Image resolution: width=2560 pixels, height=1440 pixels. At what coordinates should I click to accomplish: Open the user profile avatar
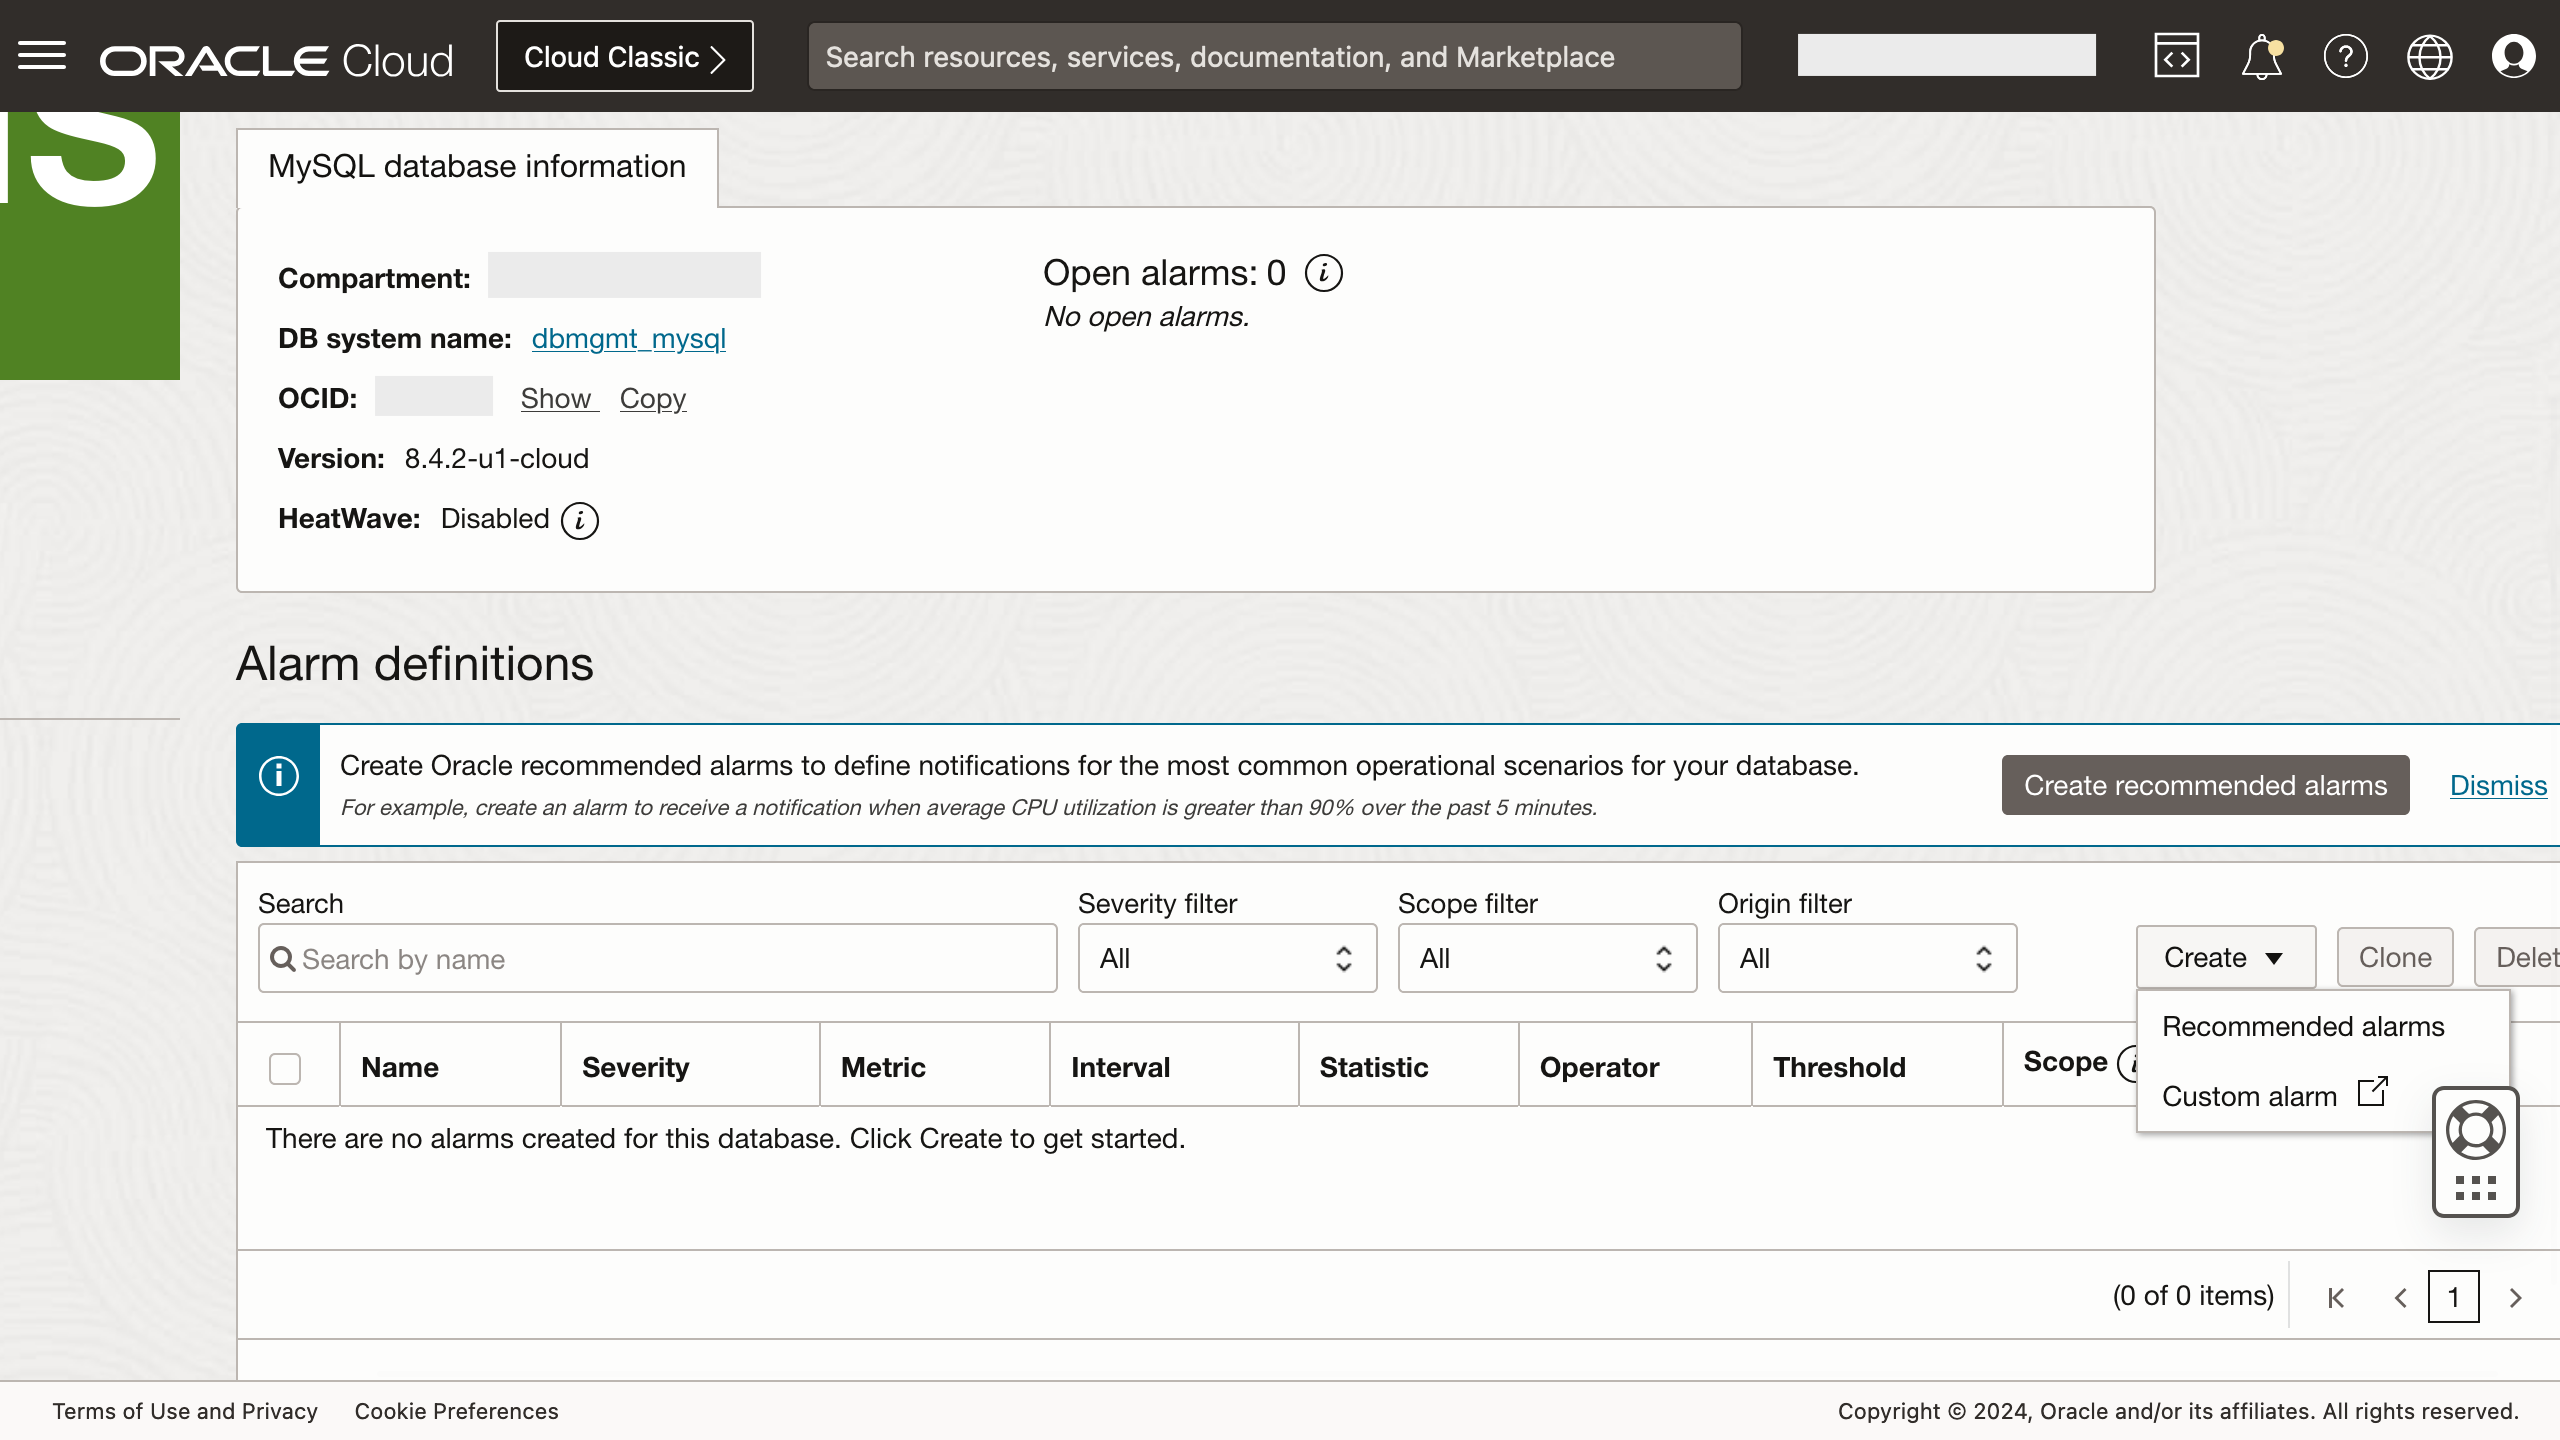tap(2515, 55)
